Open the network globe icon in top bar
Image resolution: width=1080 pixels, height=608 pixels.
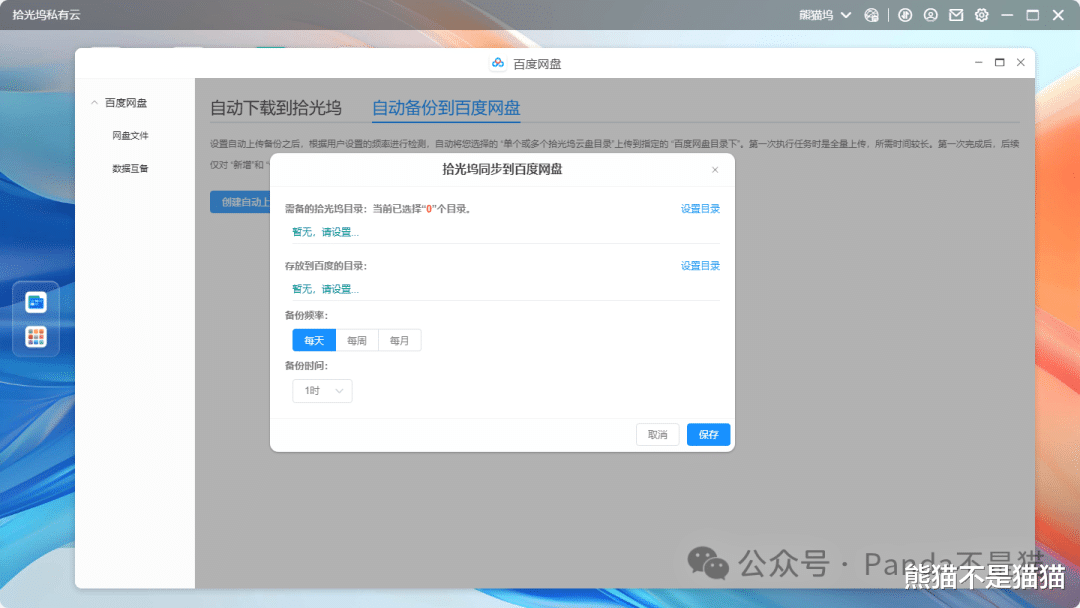(871, 15)
